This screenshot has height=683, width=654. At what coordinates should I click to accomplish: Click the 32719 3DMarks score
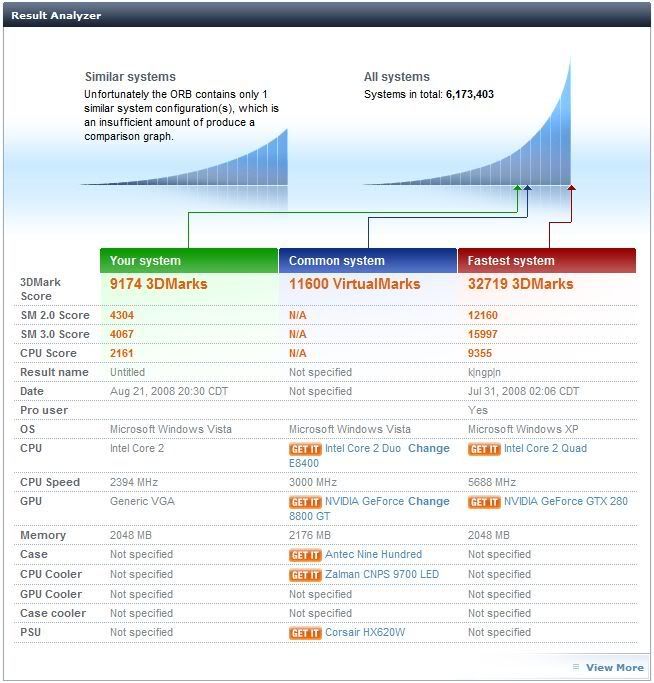521,284
